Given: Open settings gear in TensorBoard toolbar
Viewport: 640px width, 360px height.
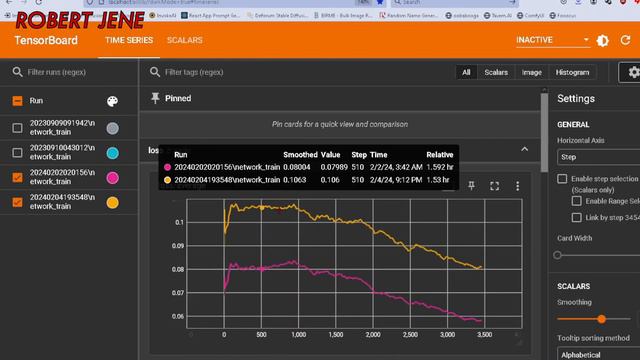Looking at the screenshot, I should (633, 72).
